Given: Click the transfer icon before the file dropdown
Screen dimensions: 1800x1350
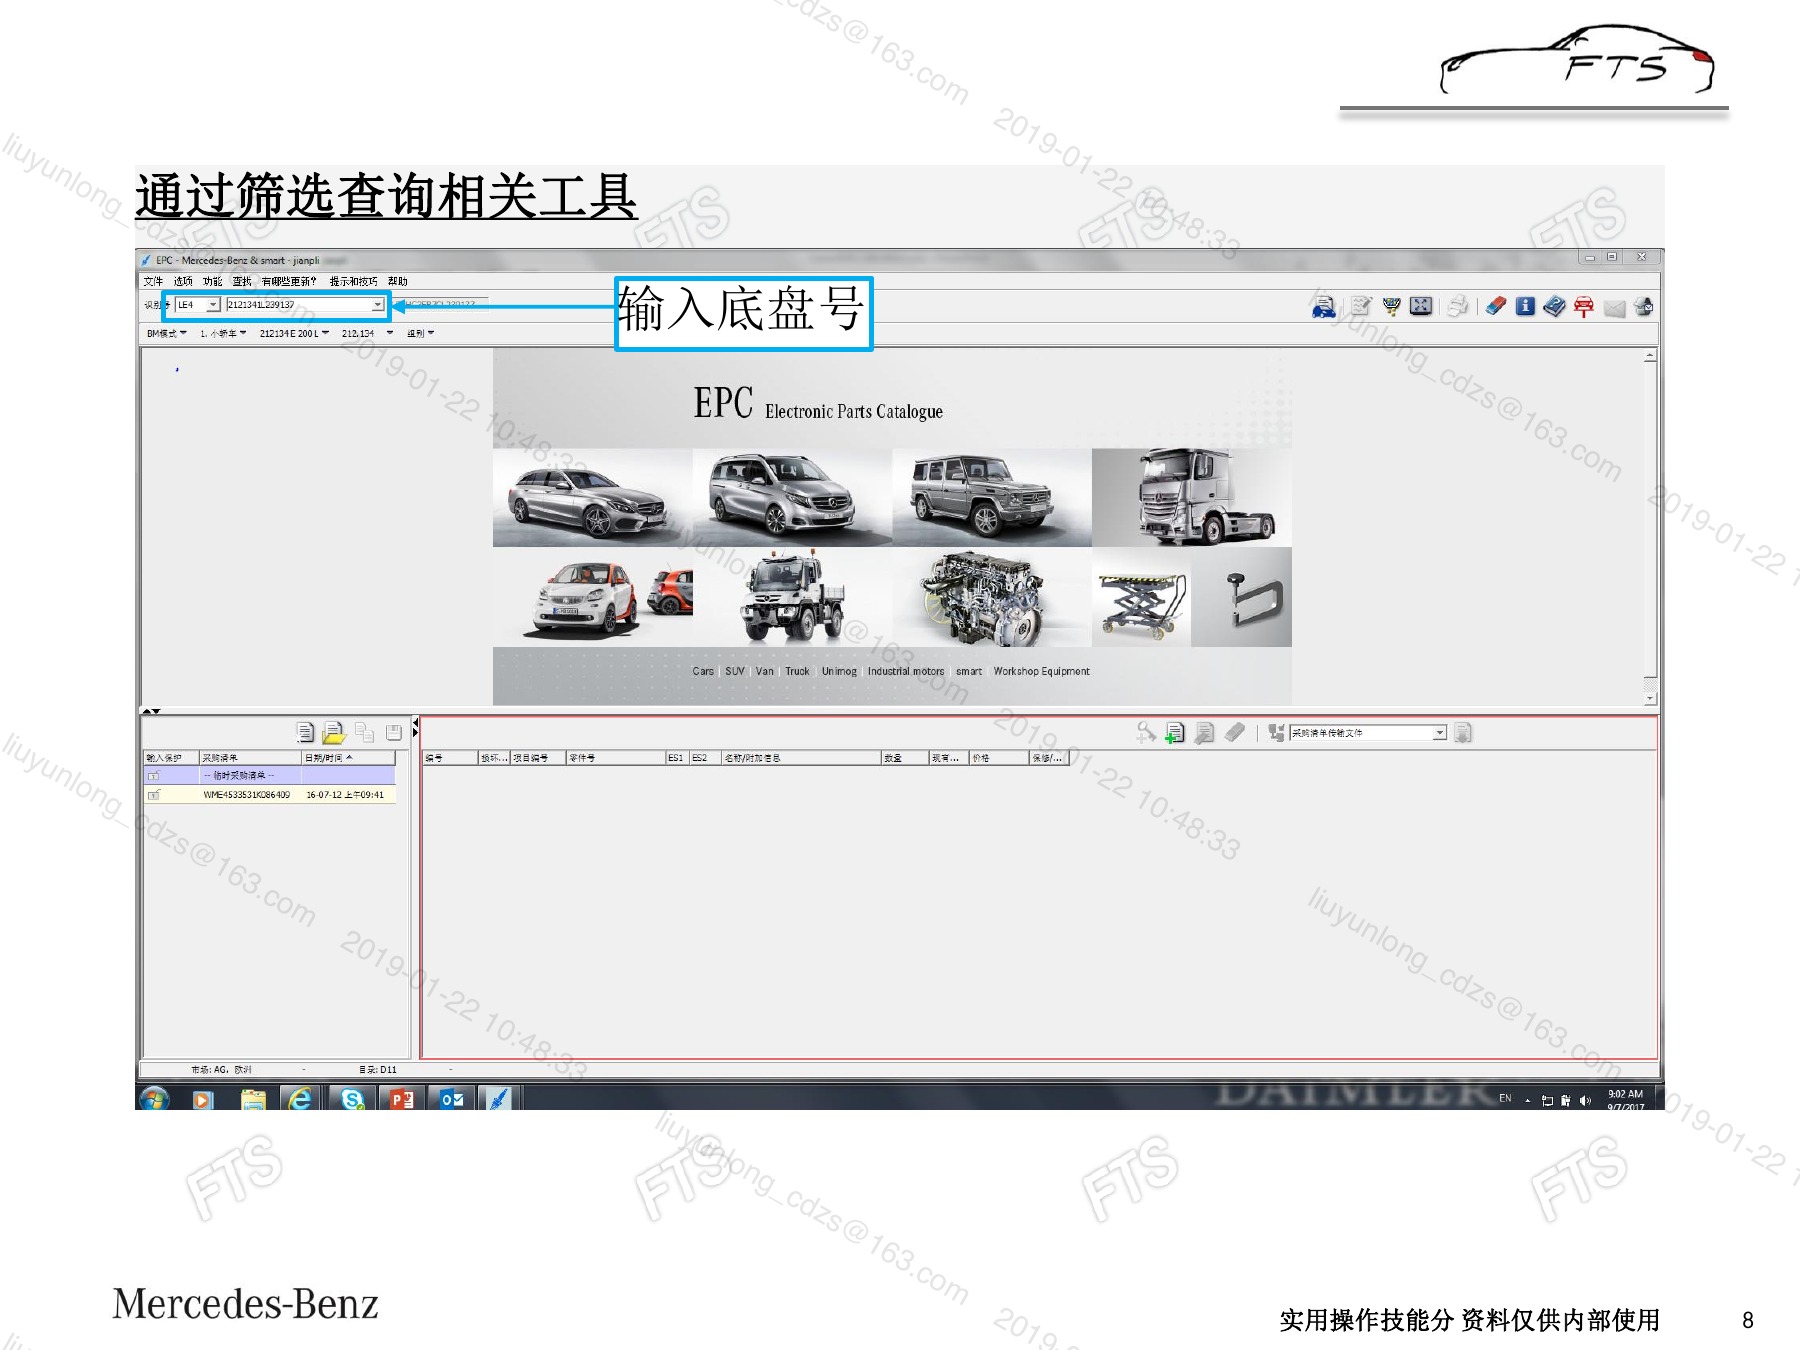Looking at the screenshot, I should [1276, 733].
